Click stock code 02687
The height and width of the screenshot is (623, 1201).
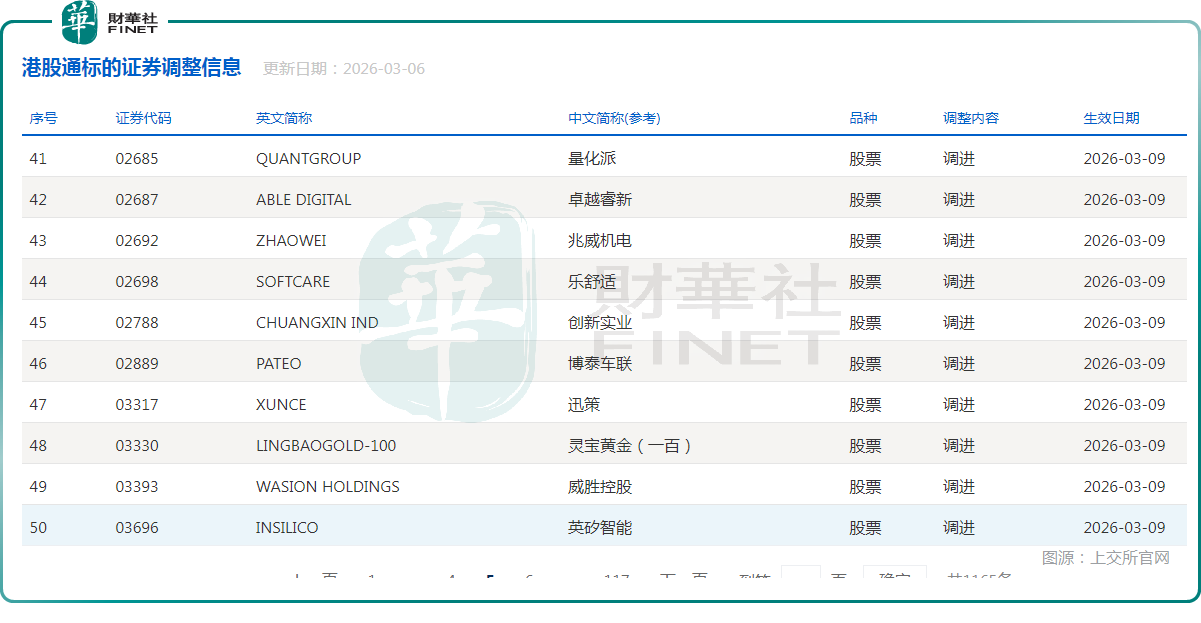coord(137,200)
